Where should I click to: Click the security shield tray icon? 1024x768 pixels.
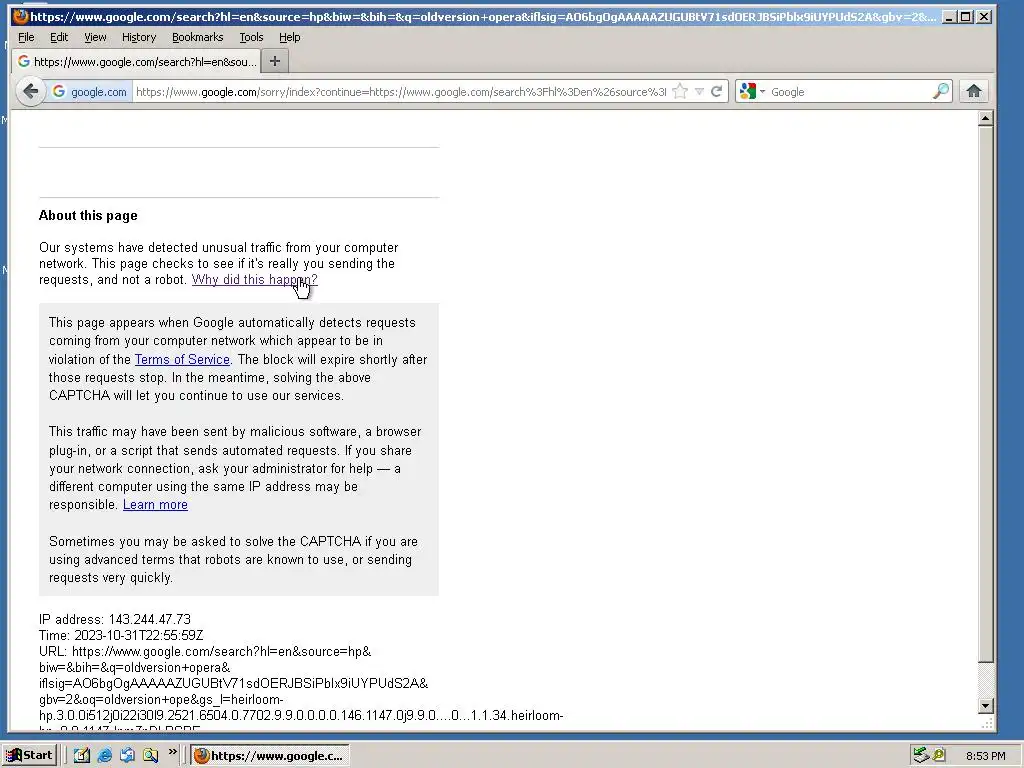coord(938,755)
